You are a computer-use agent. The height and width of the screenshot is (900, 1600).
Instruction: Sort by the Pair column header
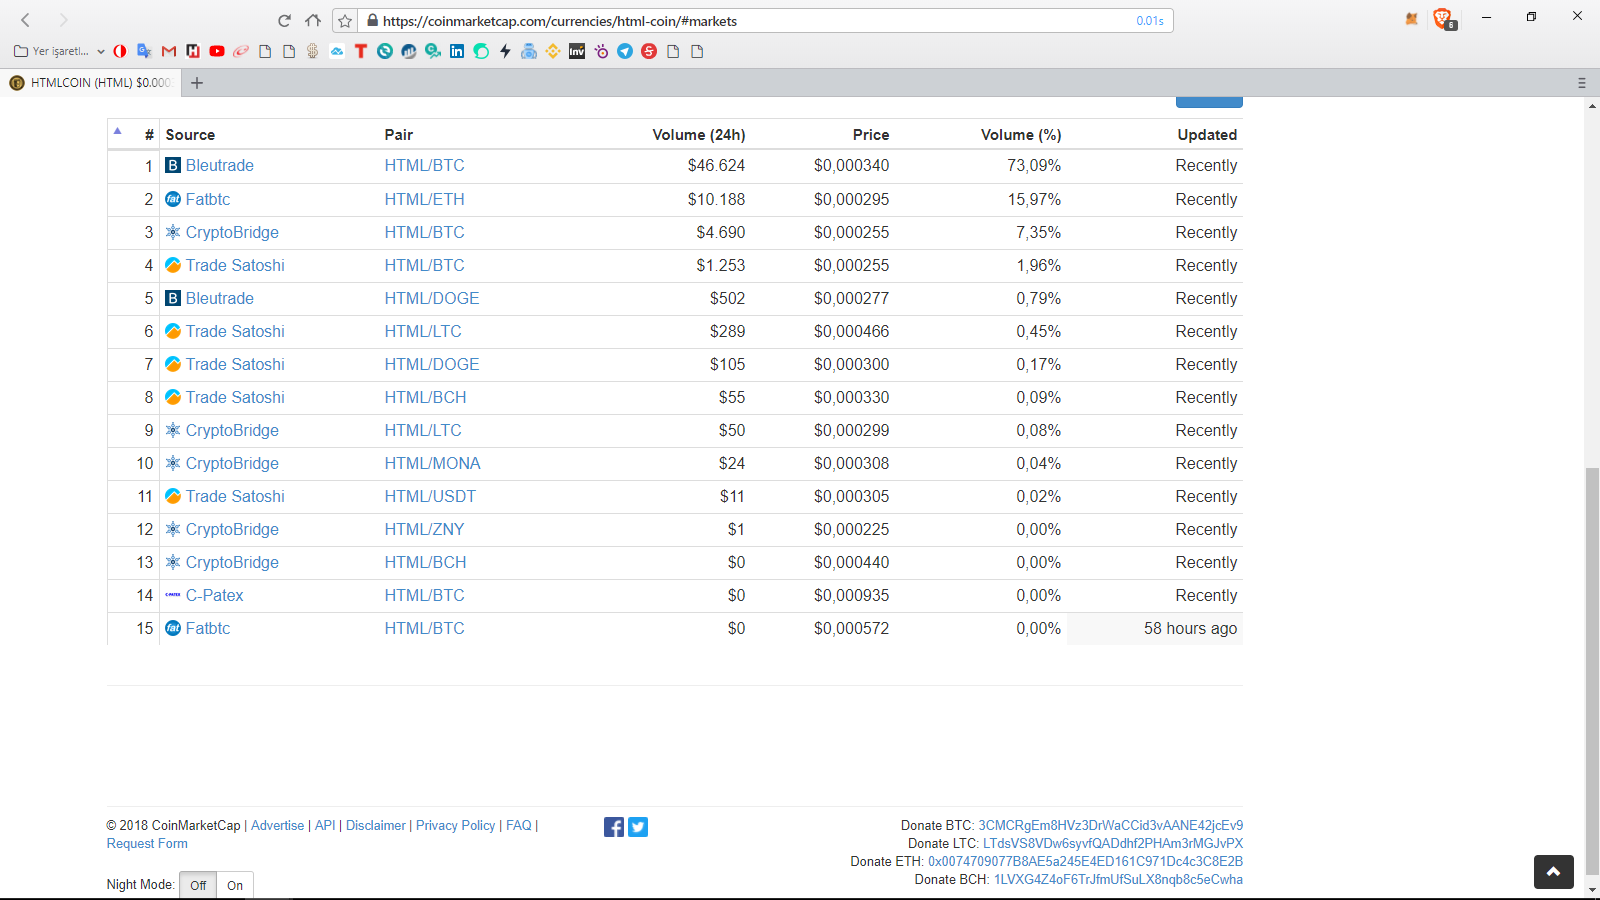tap(399, 135)
